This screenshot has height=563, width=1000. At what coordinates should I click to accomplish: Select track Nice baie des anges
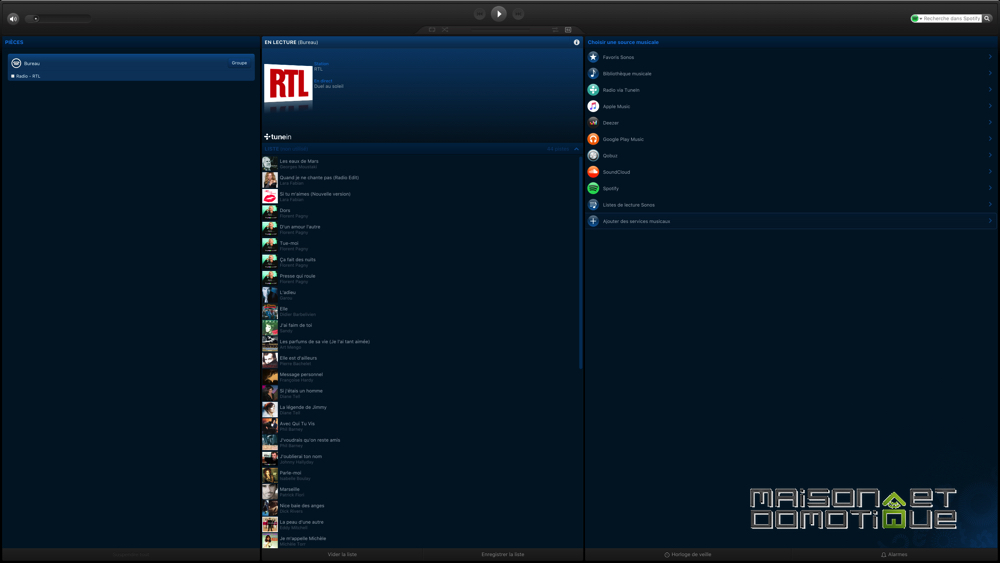tap(421, 508)
